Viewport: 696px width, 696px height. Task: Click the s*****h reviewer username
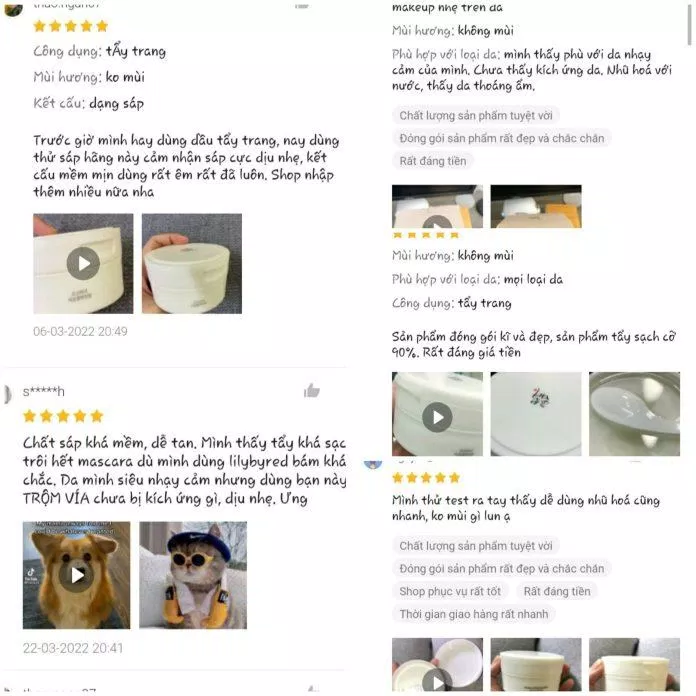pyautogui.click(x=44, y=392)
